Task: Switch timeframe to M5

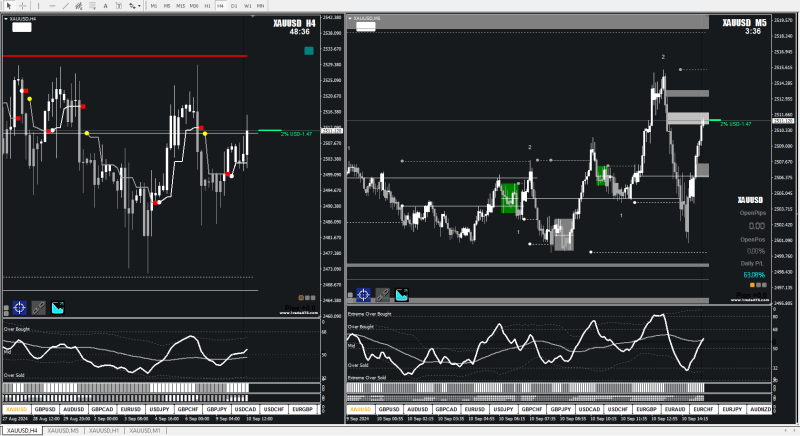Action: pyautogui.click(x=167, y=6)
